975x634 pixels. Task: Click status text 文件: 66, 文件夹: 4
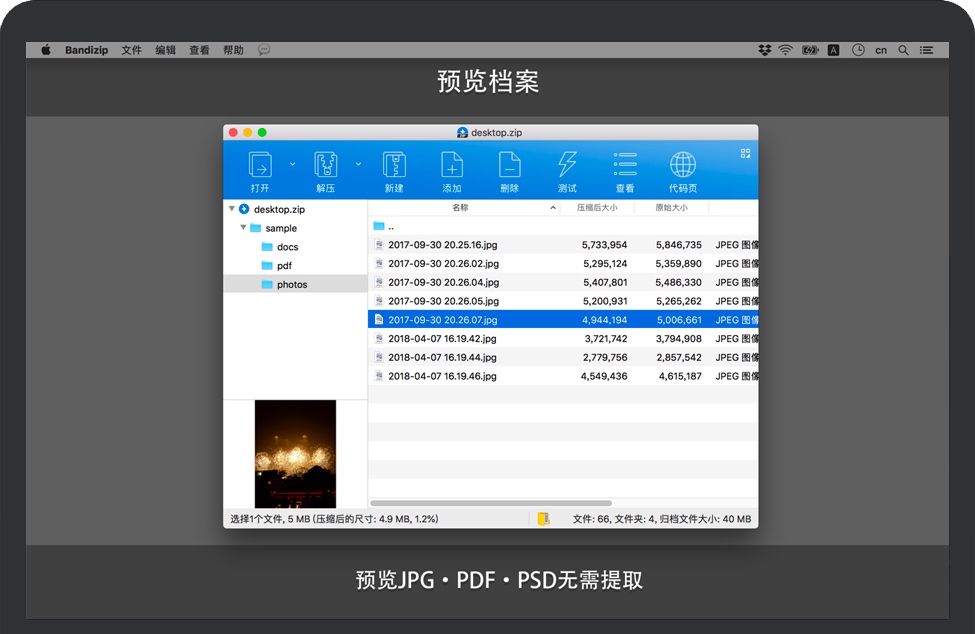[x=614, y=519]
